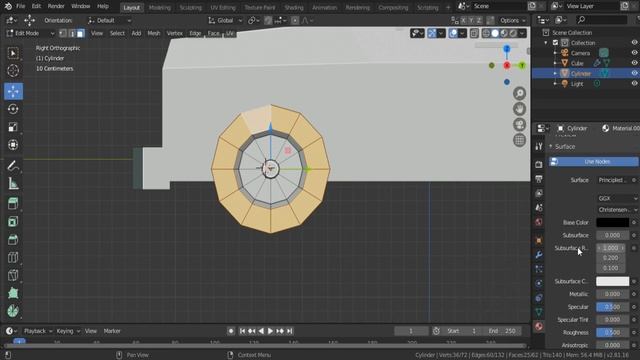Click the zoom view magnifier icon
Viewport: 640px width, 360px height.
[x=519, y=94]
